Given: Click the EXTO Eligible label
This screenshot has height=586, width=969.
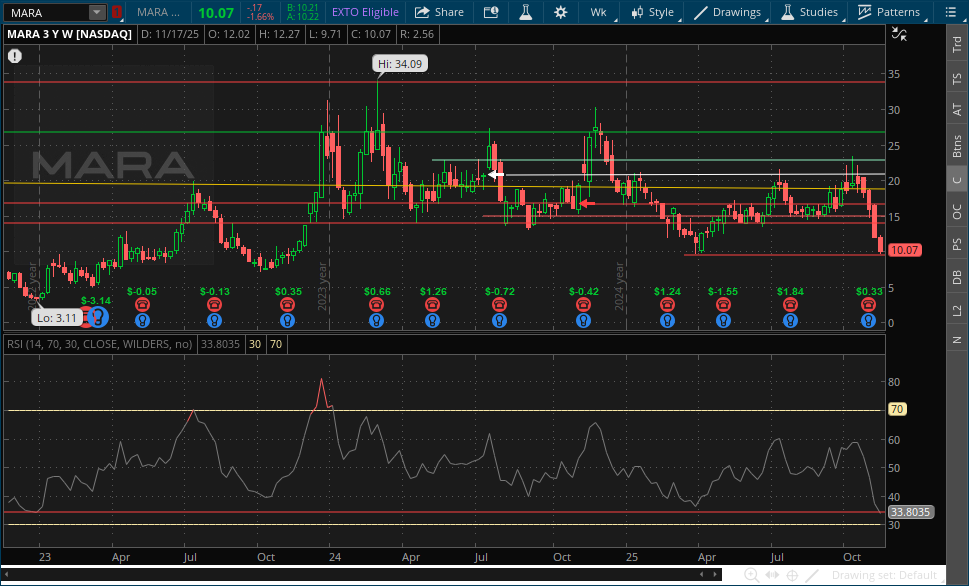Looking at the screenshot, I should pyautogui.click(x=365, y=12).
